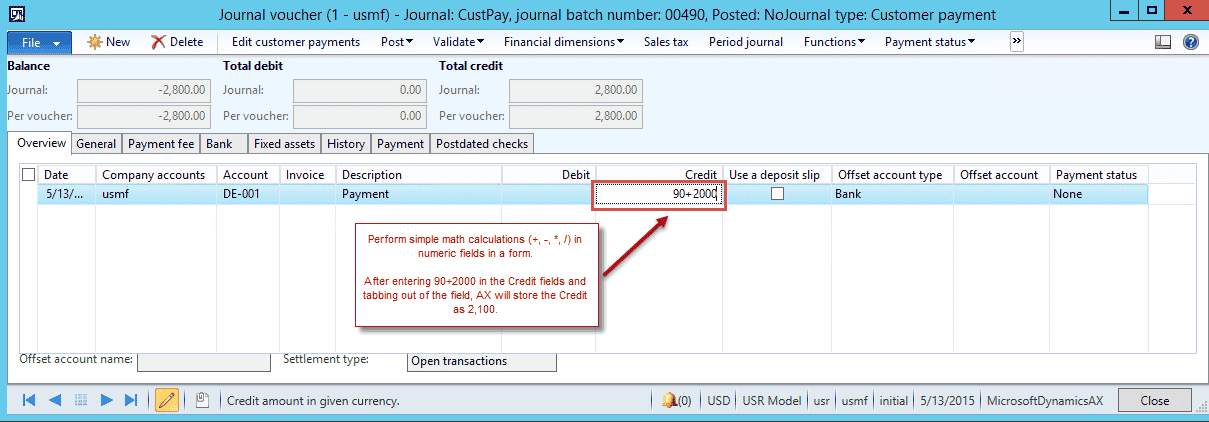Click Edit customer payments
Viewport: 1209px width, 422px height.
[x=296, y=42]
